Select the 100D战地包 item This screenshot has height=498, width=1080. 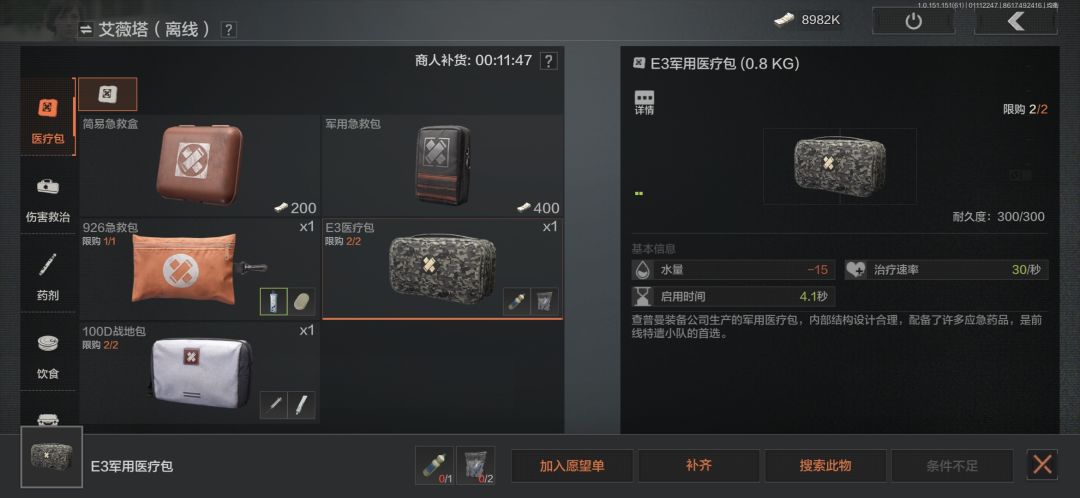[200, 372]
